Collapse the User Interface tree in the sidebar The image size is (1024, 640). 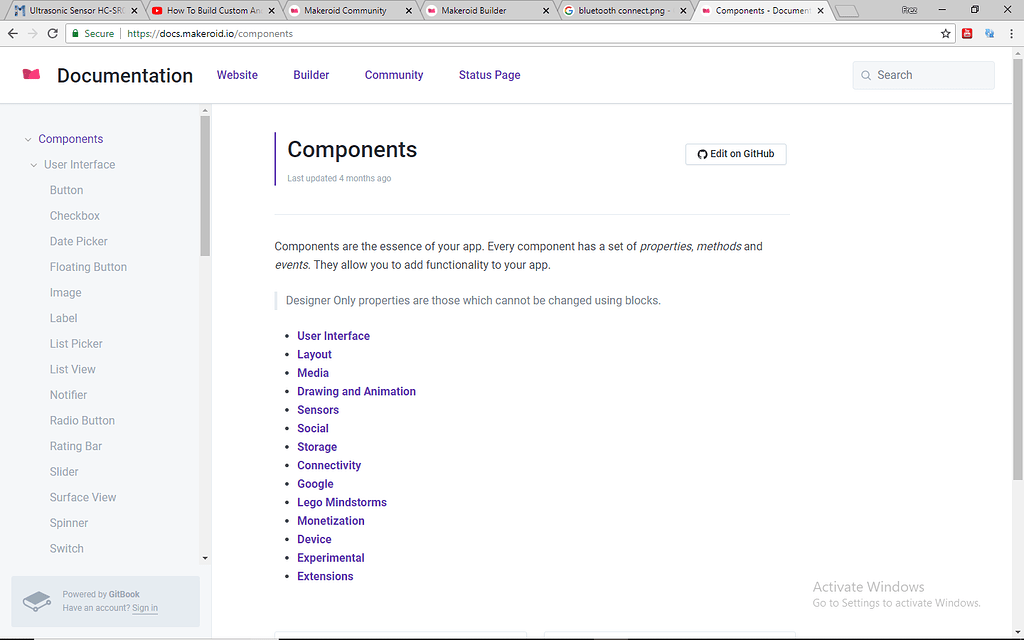pyautogui.click(x=33, y=164)
